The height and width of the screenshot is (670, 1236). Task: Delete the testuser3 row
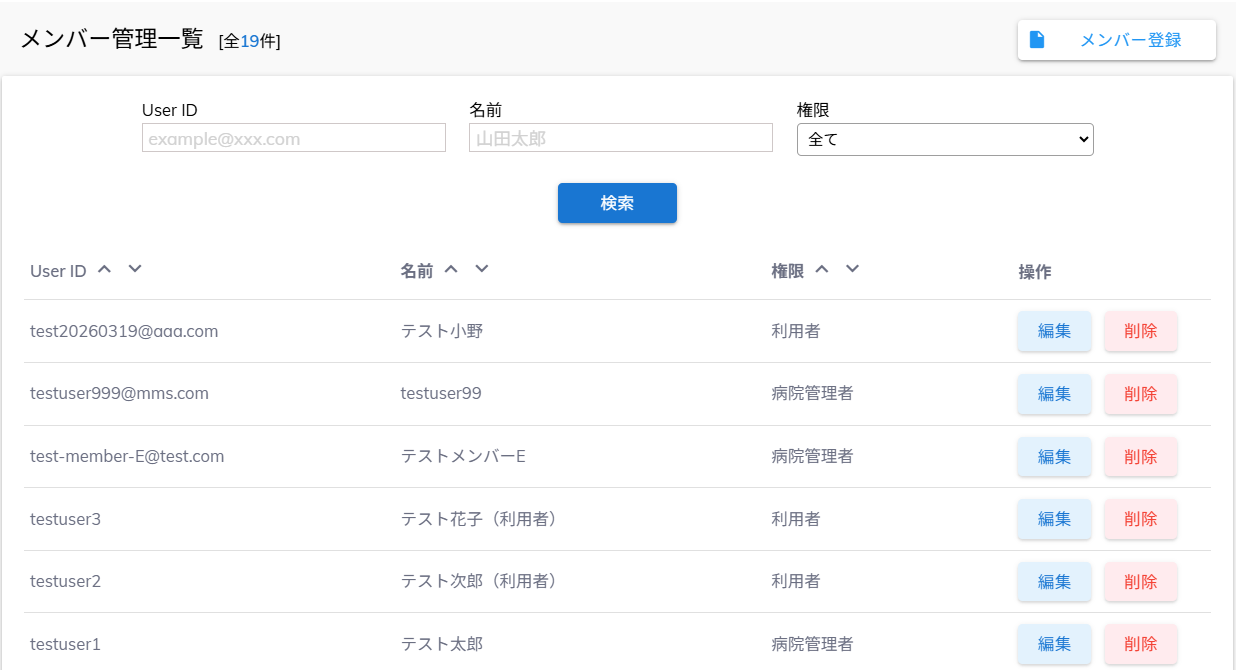(x=1141, y=519)
